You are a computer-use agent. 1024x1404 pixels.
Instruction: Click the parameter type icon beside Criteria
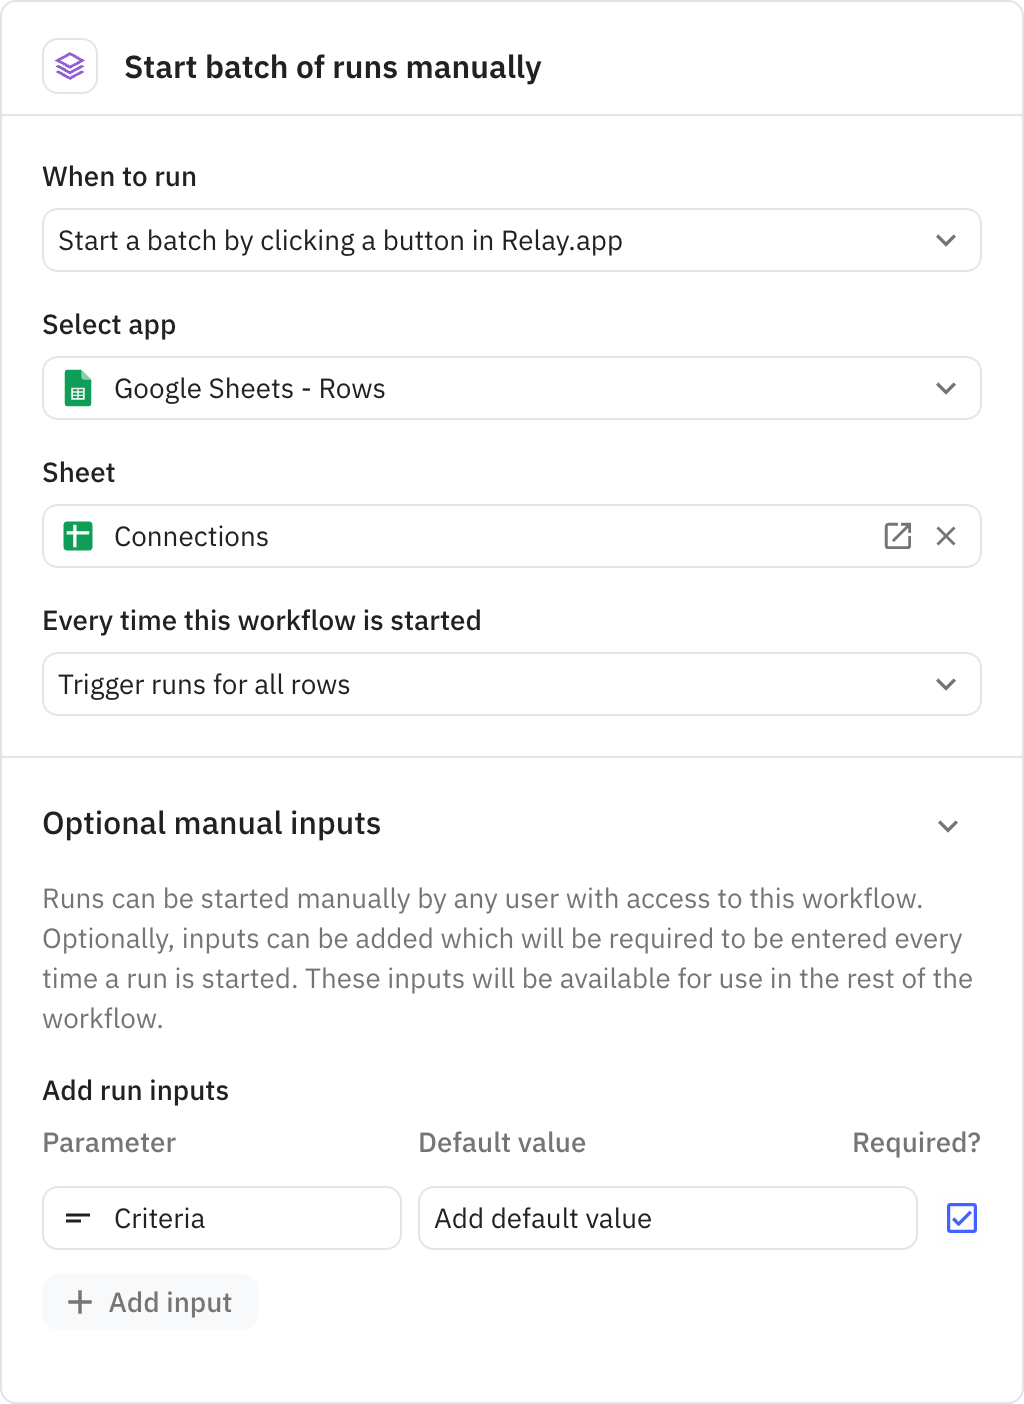click(78, 1218)
